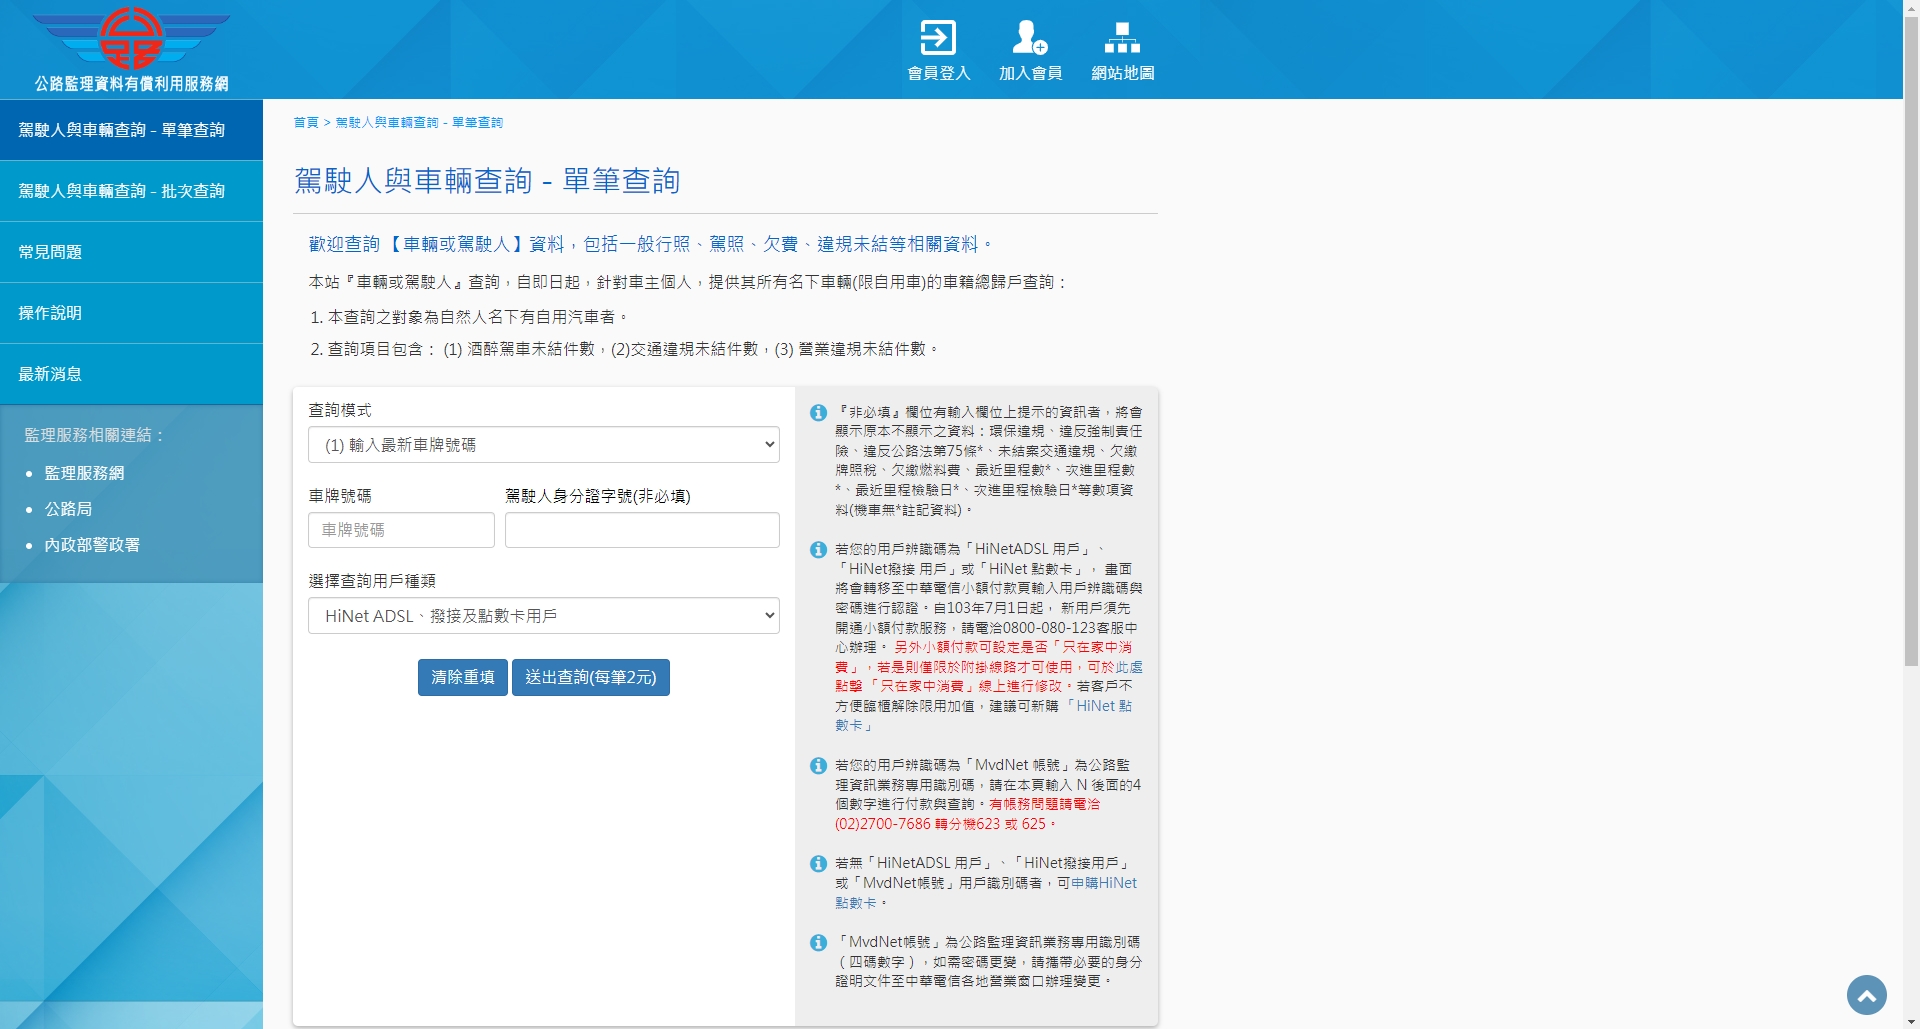This screenshot has width=1920, height=1029.
Task: Click info icon beside 若您的用戶辨識碼為「MvdNet 帳號」 note
Action: (818, 765)
